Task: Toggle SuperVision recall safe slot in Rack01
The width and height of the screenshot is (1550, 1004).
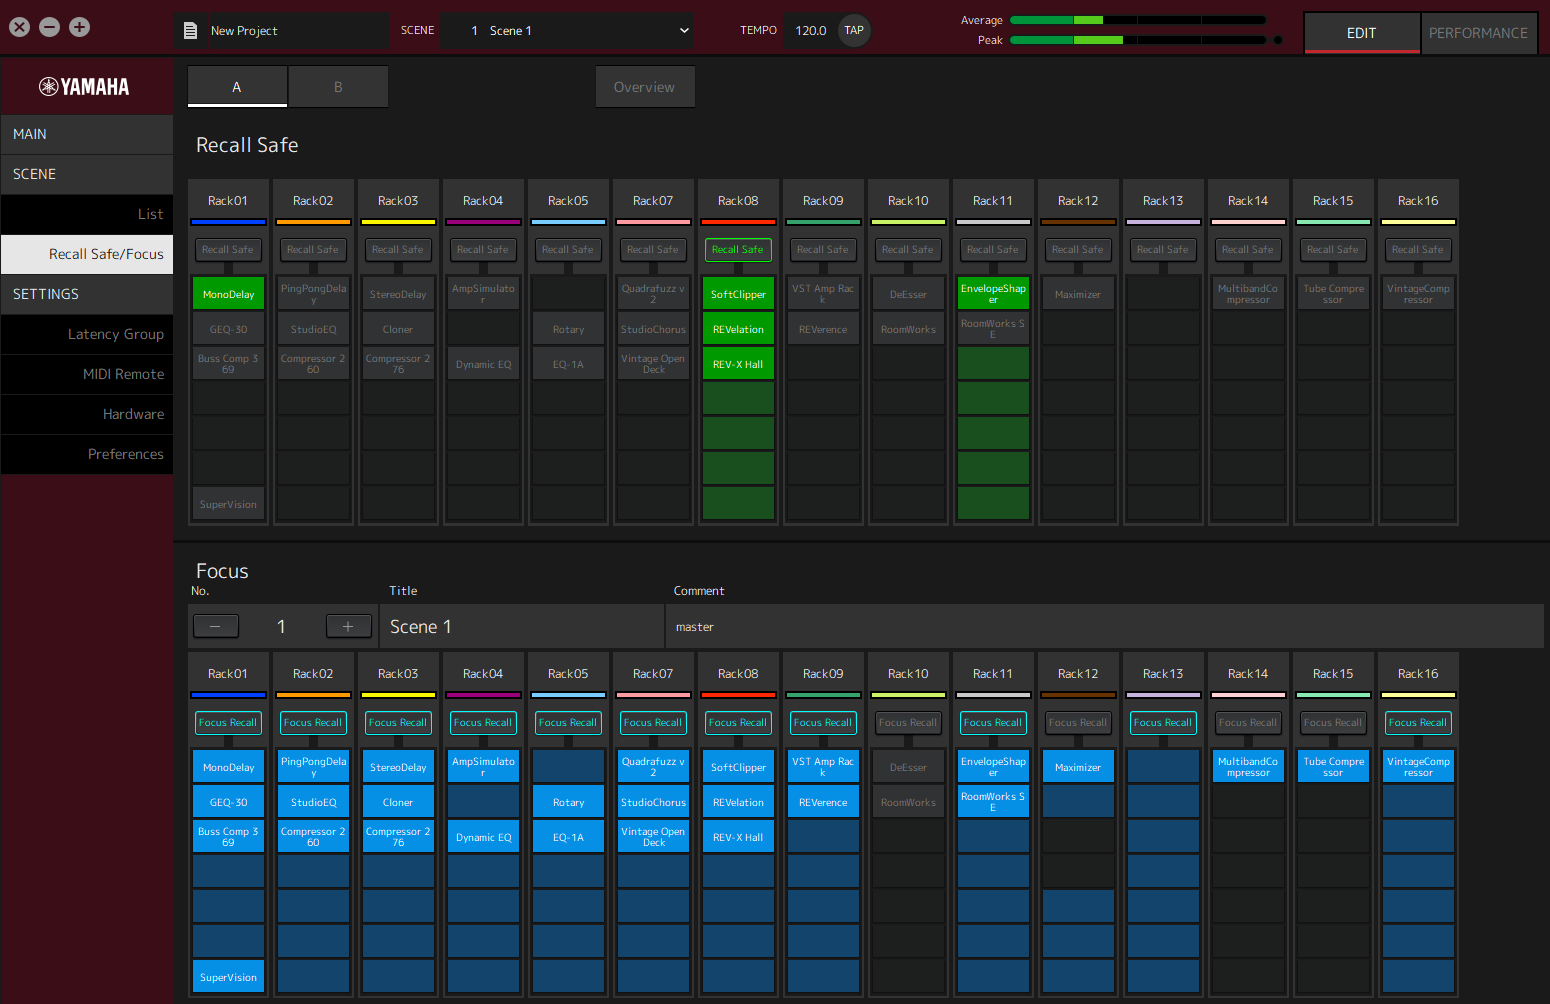Action: pos(228,504)
